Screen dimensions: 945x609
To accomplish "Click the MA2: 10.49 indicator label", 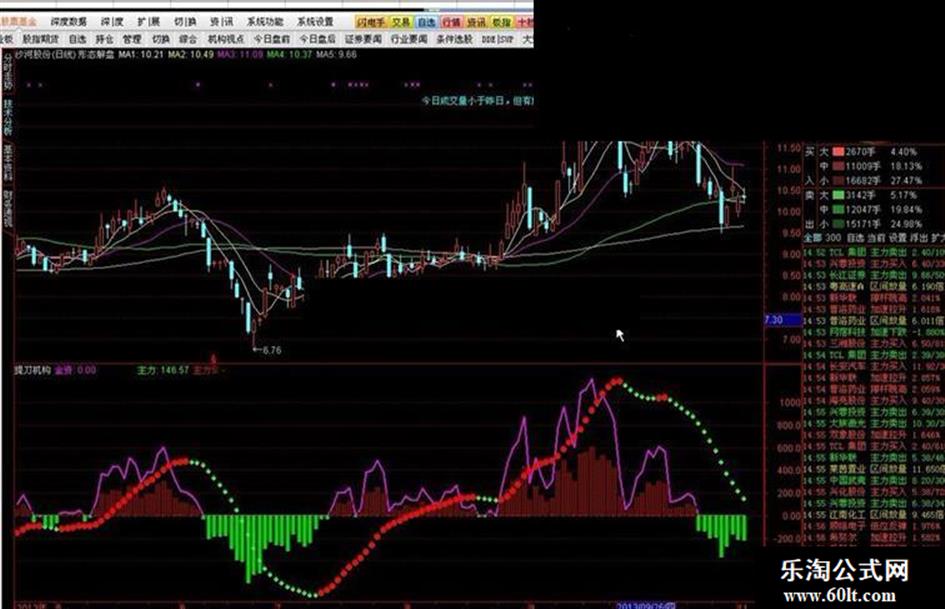I will pos(191,54).
